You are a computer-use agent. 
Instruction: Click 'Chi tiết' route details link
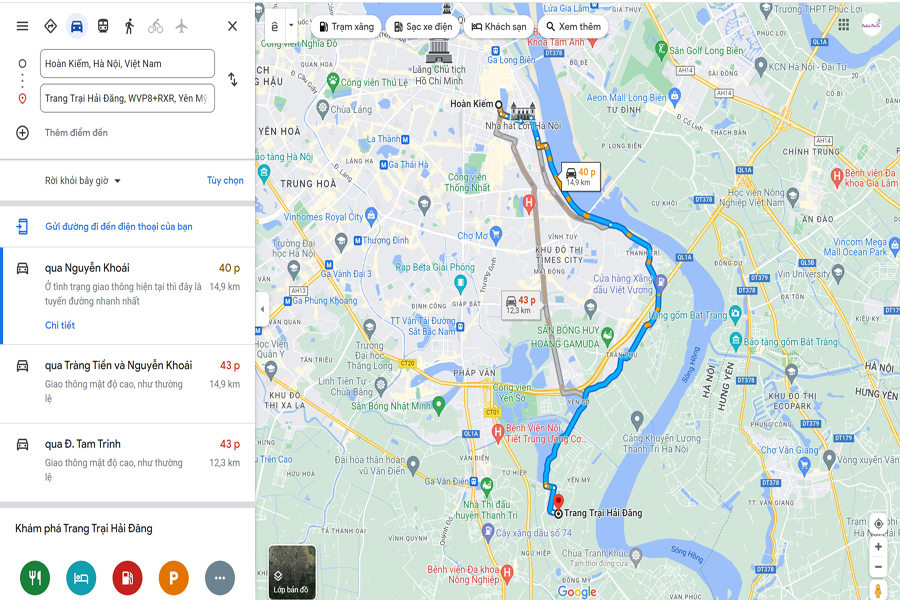click(x=60, y=325)
